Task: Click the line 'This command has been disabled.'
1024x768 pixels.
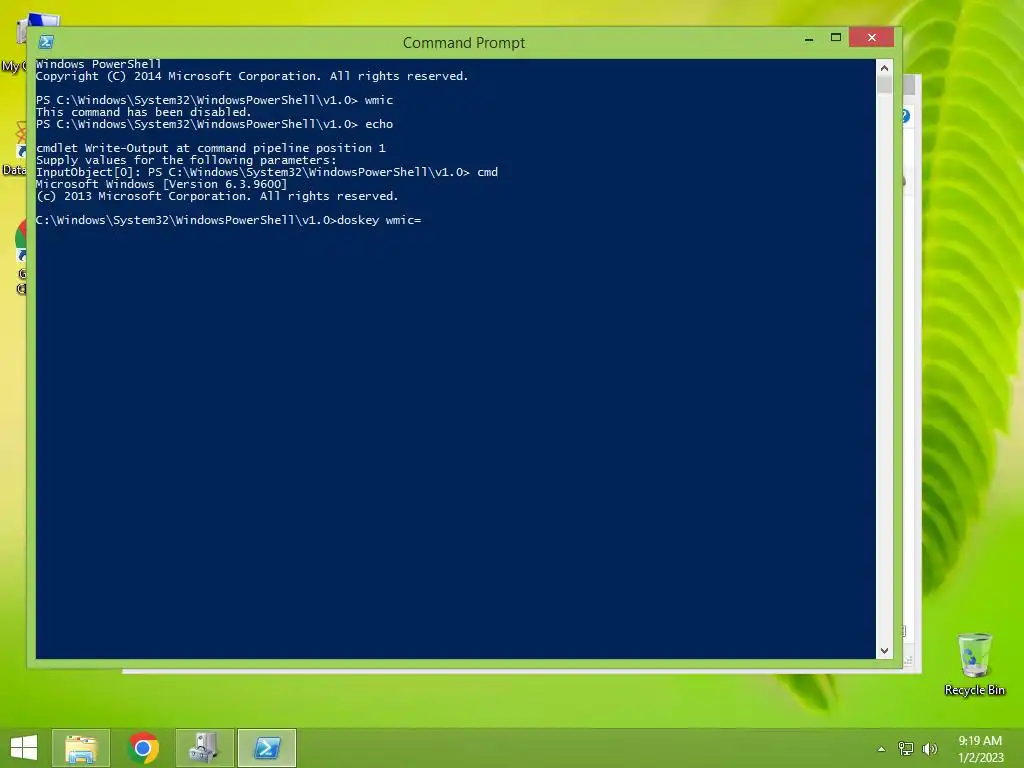Action: 144,112
